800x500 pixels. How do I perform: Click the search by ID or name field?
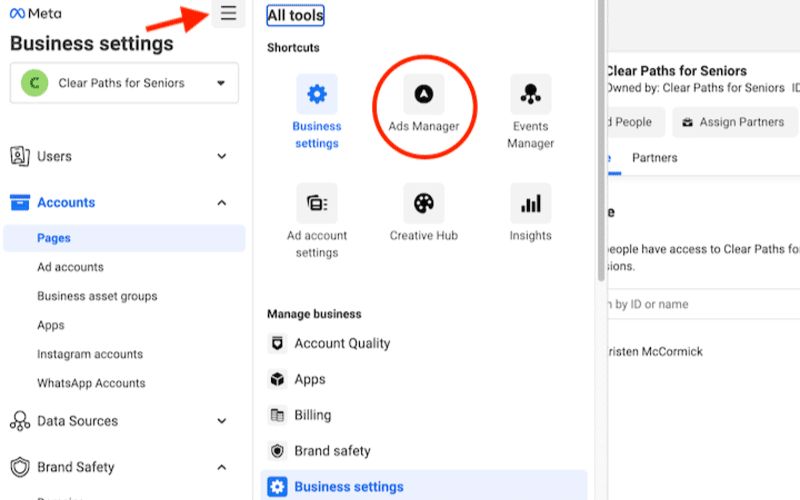click(703, 304)
